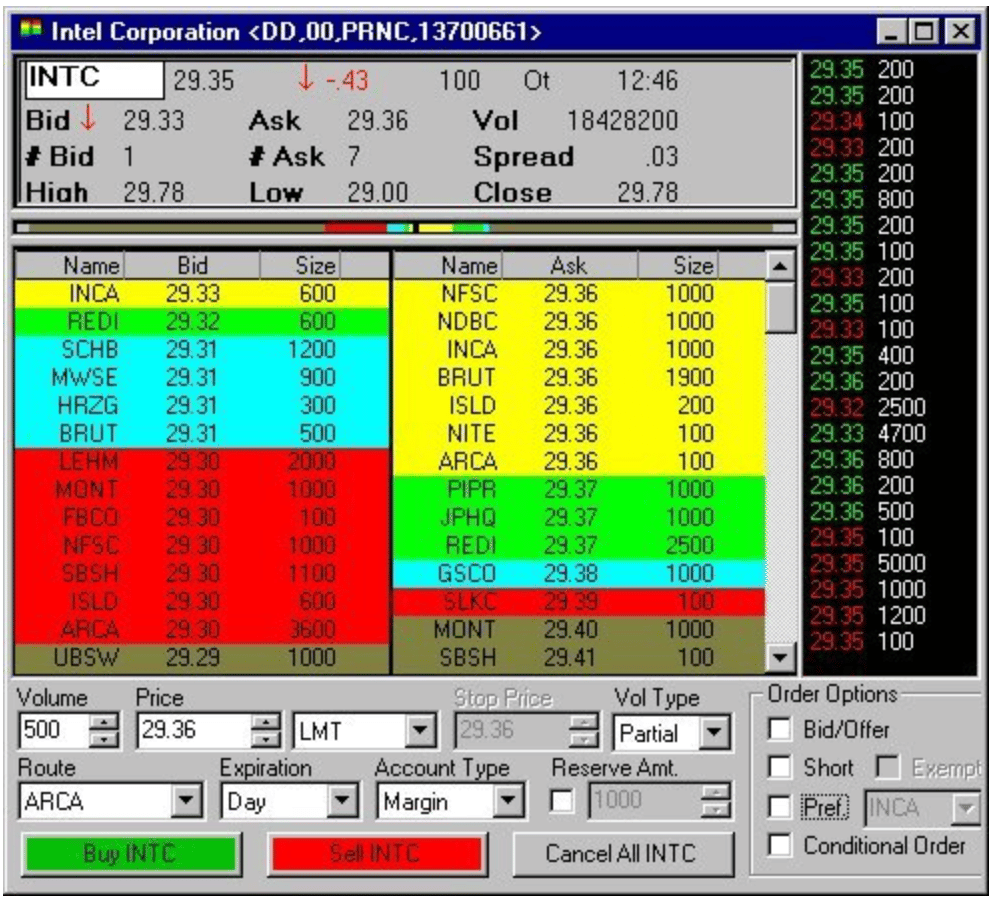990x898 pixels.
Task: Click the application icon in title bar
Action: pyautogui.click(x=31, y=32)
